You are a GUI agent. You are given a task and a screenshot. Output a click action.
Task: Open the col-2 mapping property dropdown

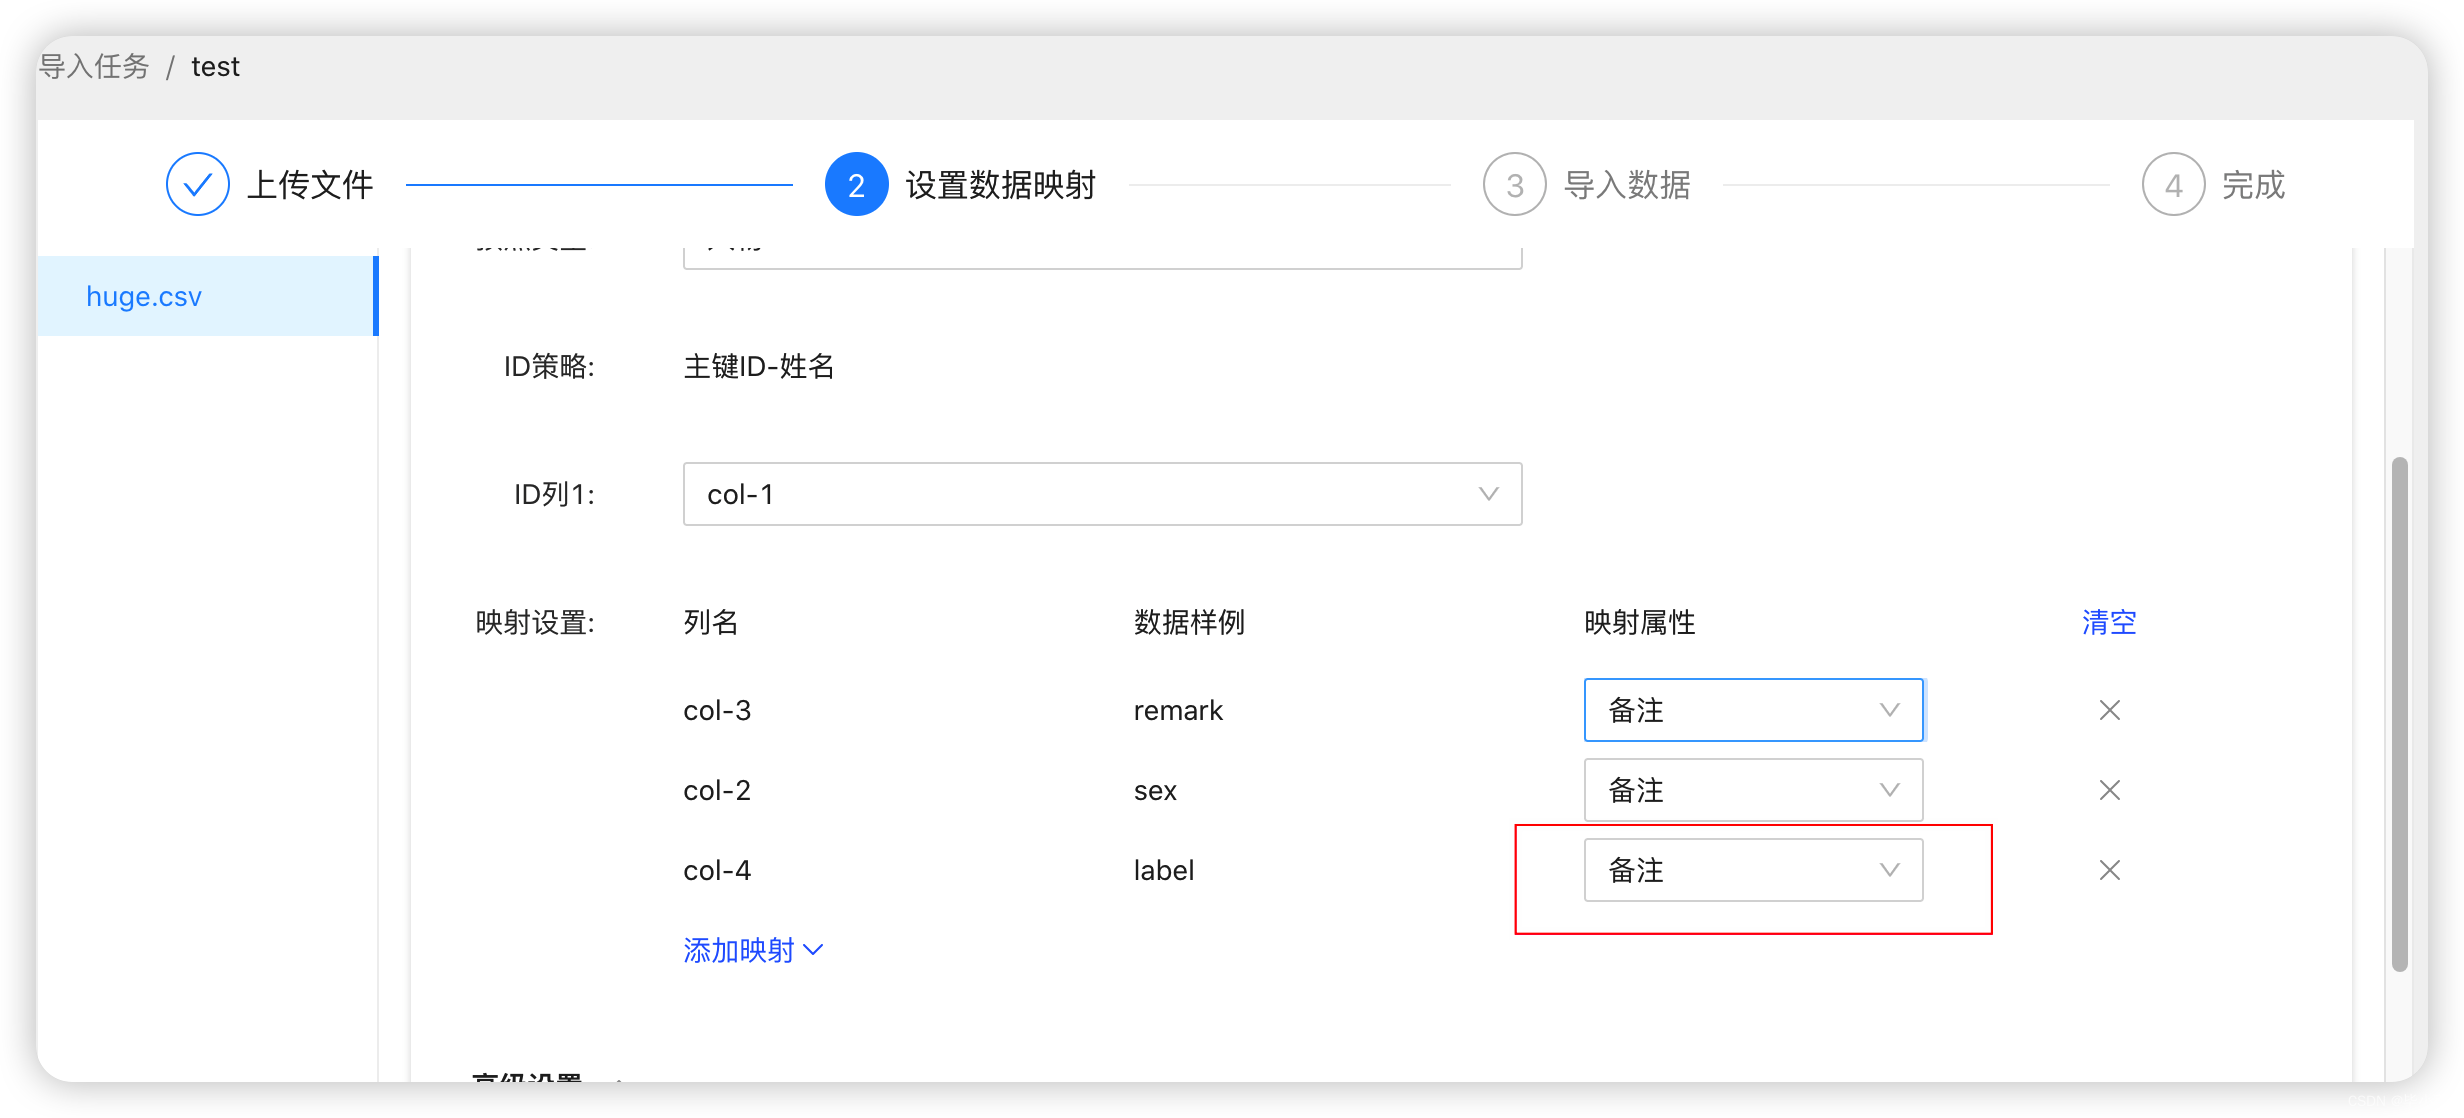[1752, 790]
